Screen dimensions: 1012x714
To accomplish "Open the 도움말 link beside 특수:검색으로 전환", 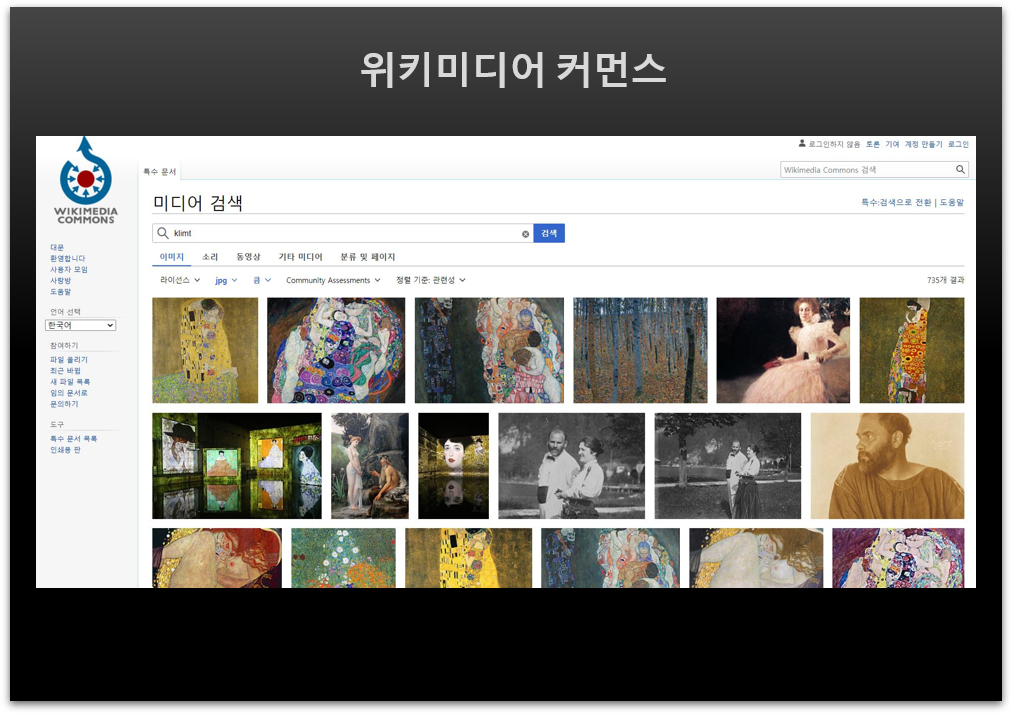I will 951,203.
